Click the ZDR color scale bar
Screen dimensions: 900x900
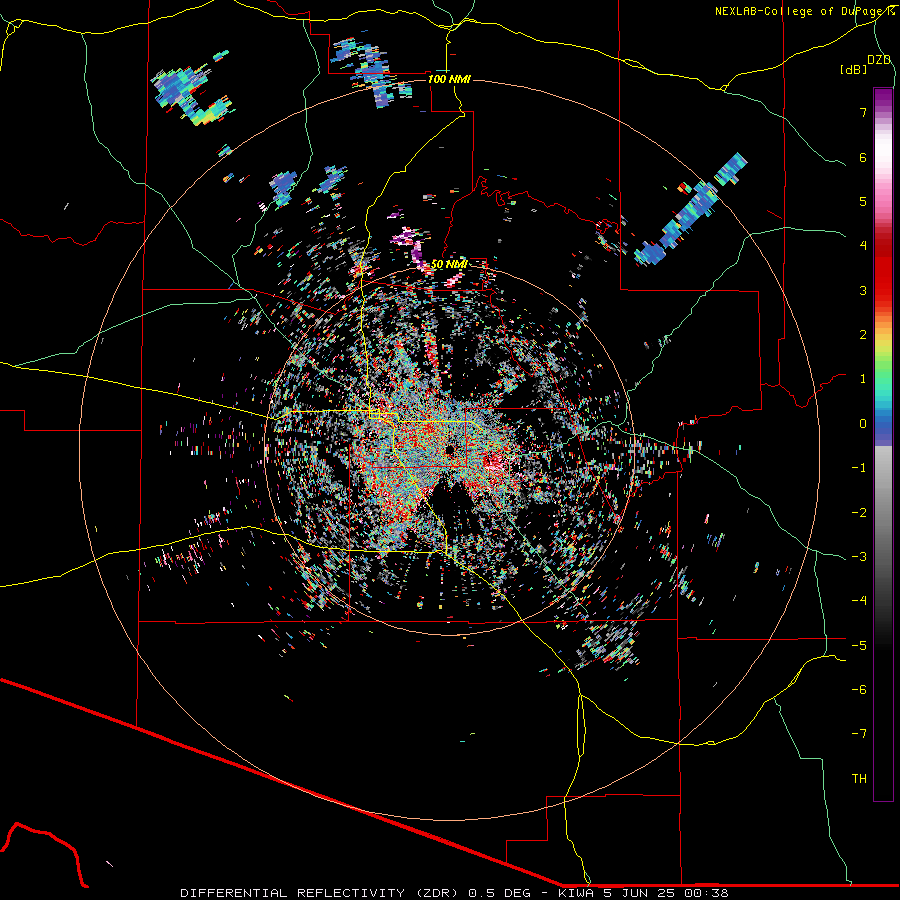pos(883,444)
